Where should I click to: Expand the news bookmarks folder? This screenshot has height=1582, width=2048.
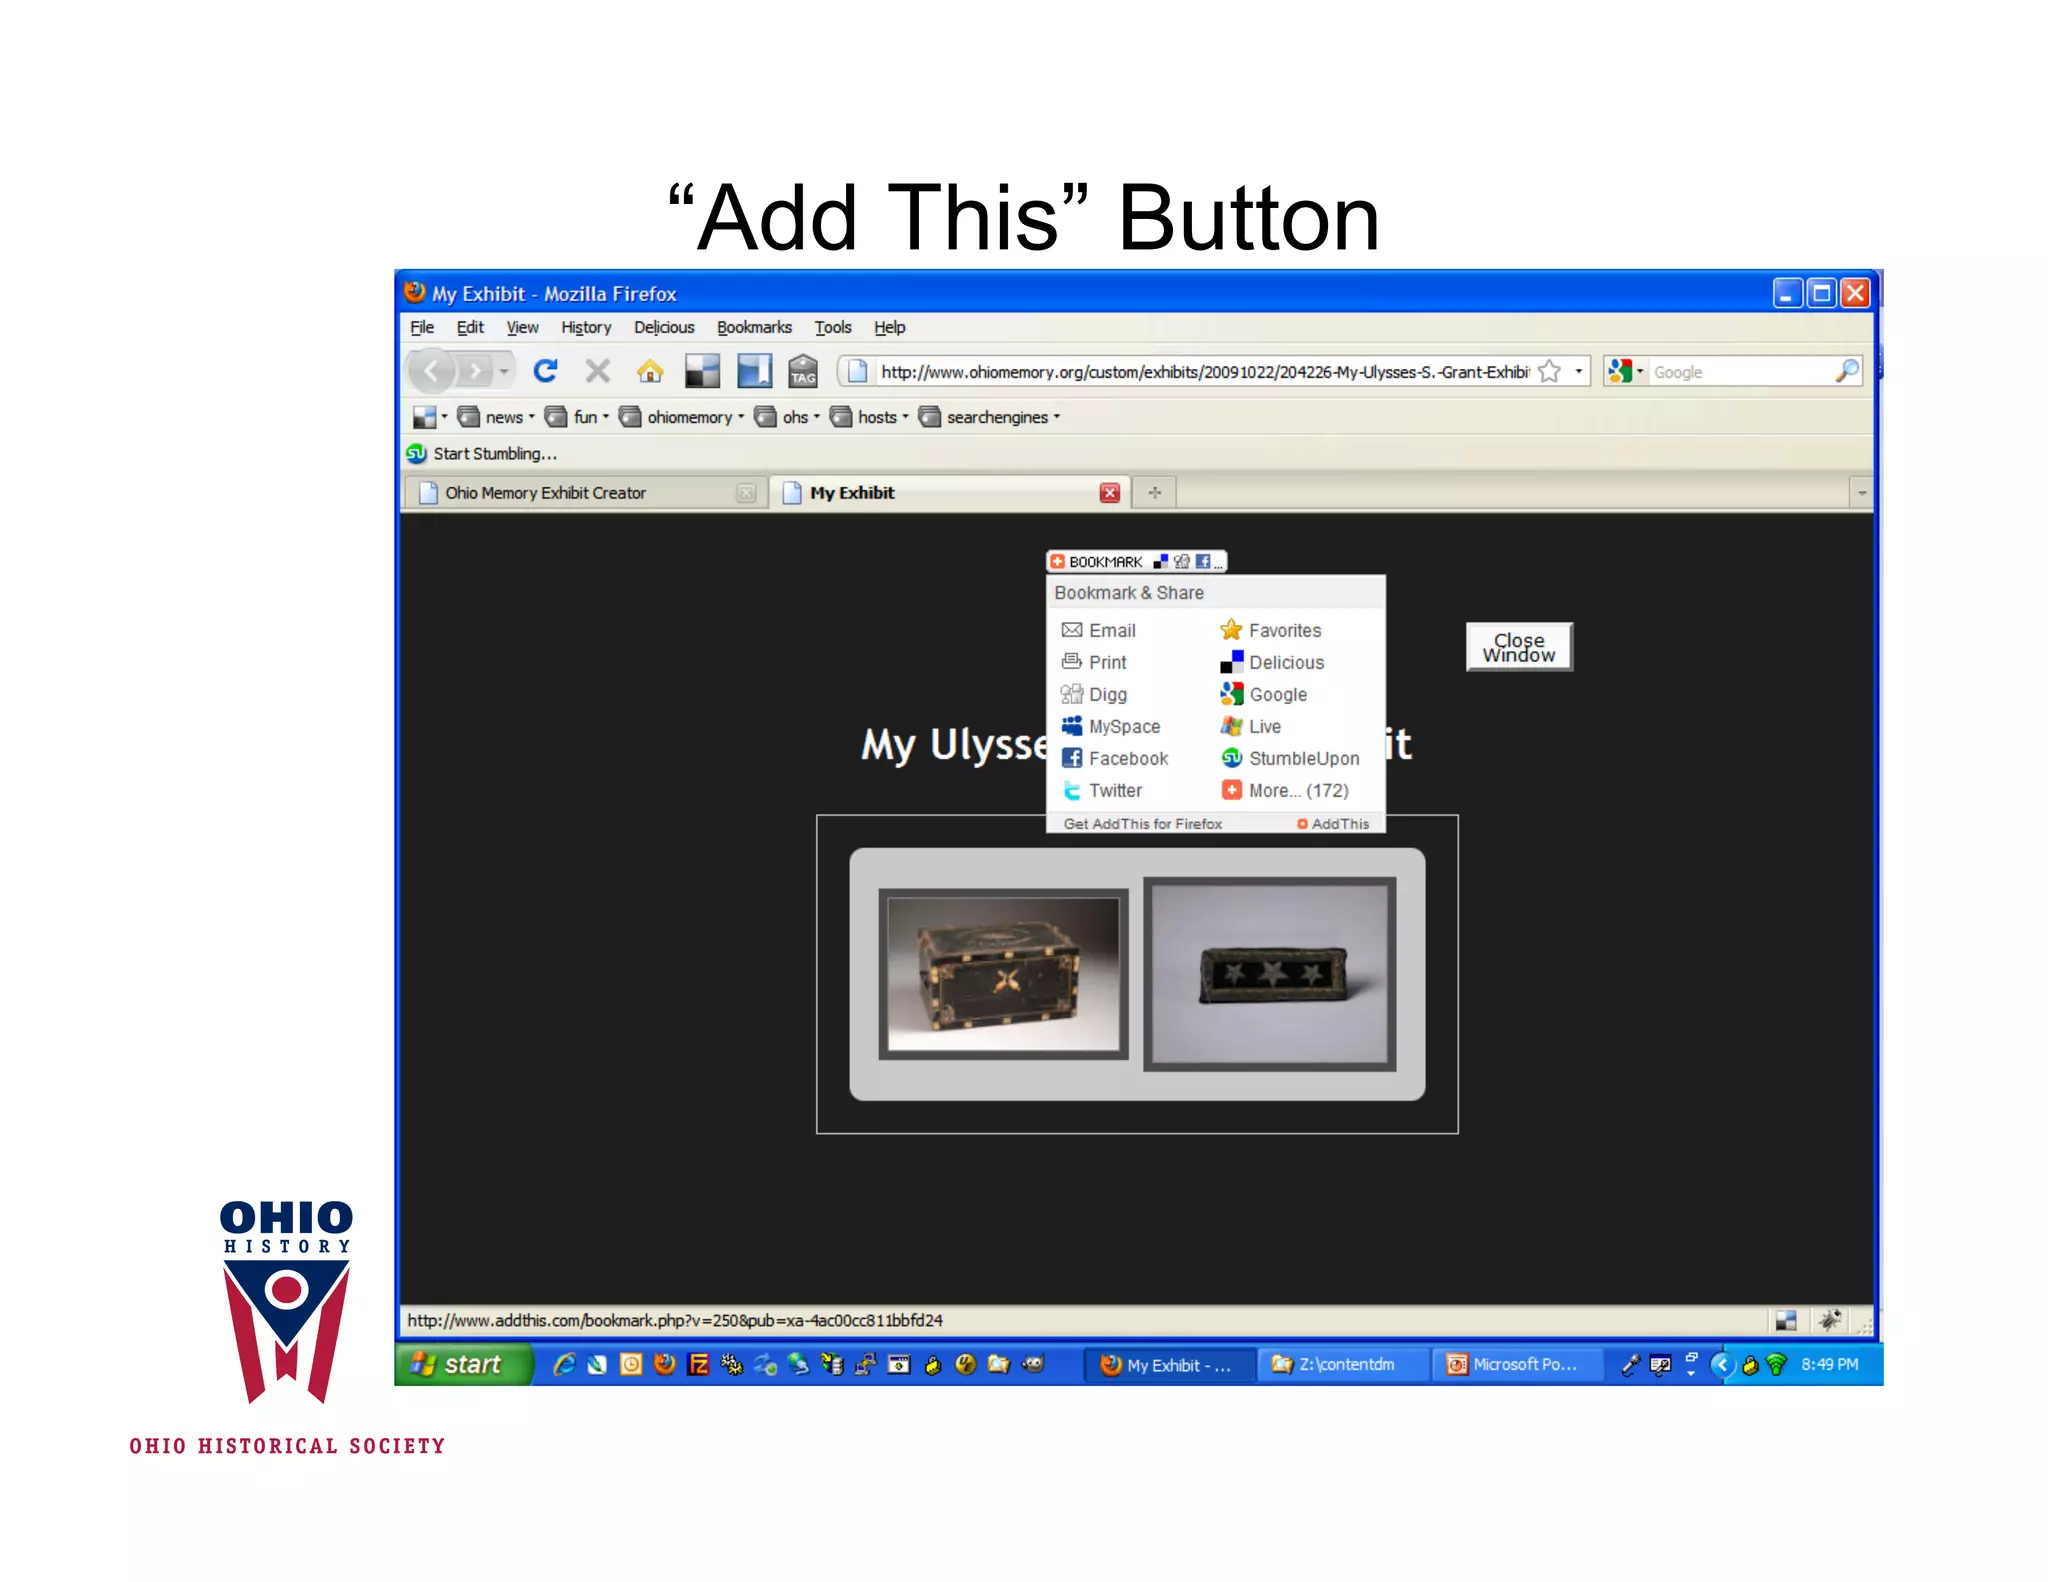point(495,417)
